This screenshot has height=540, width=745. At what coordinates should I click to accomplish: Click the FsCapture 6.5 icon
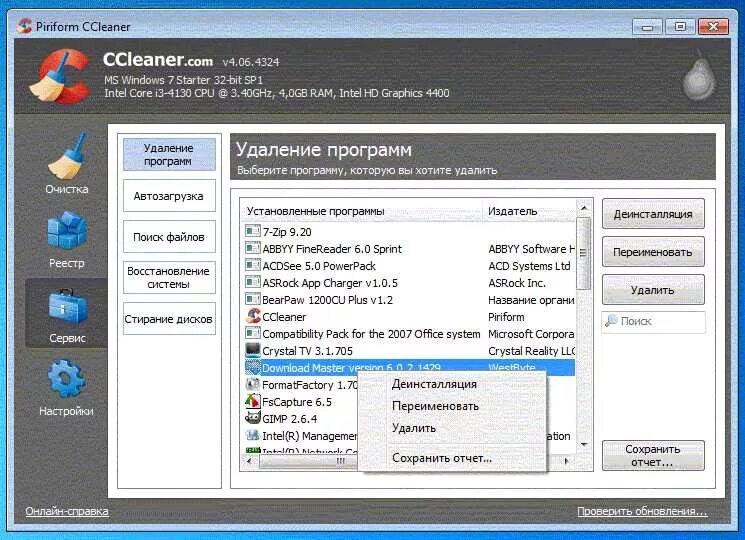253,402
